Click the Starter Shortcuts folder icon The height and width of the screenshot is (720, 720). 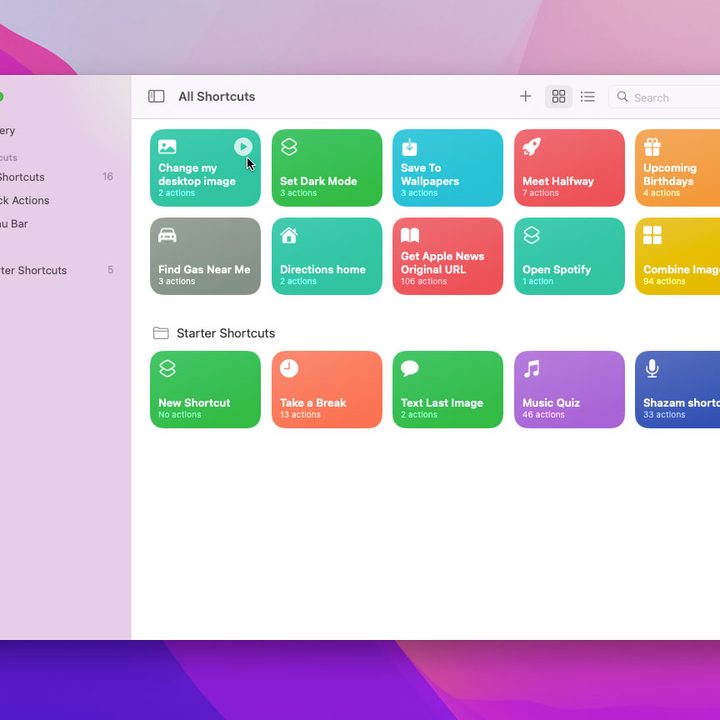161,333
